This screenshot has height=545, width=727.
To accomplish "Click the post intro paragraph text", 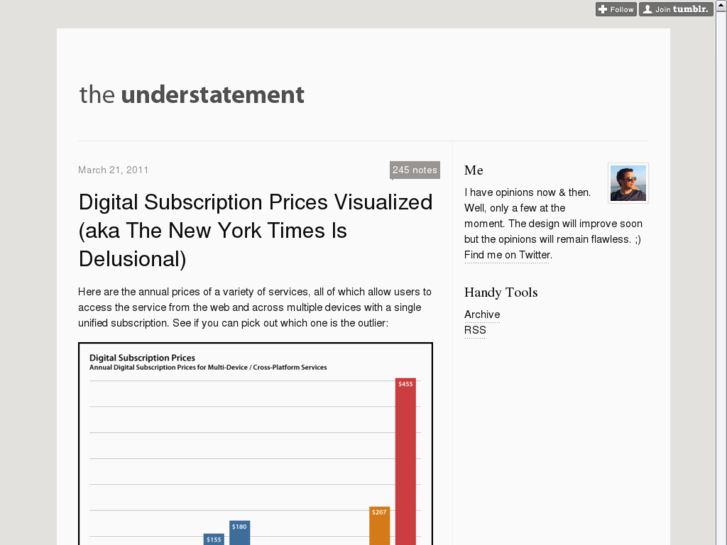I will click(255, 307).
